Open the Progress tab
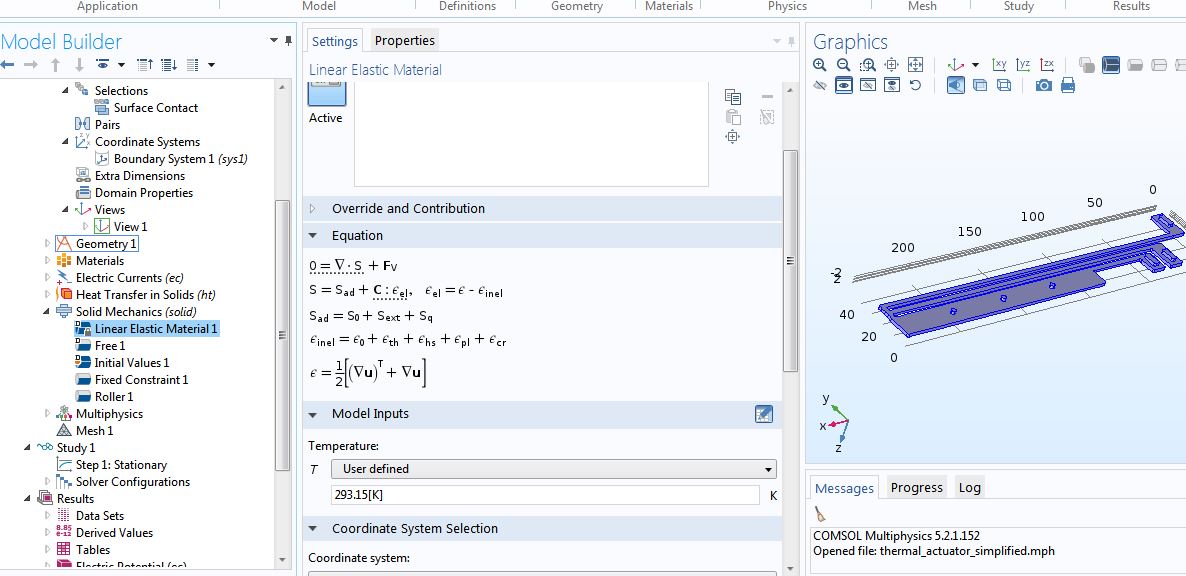 pyautogui.click(x=916, y=488)
